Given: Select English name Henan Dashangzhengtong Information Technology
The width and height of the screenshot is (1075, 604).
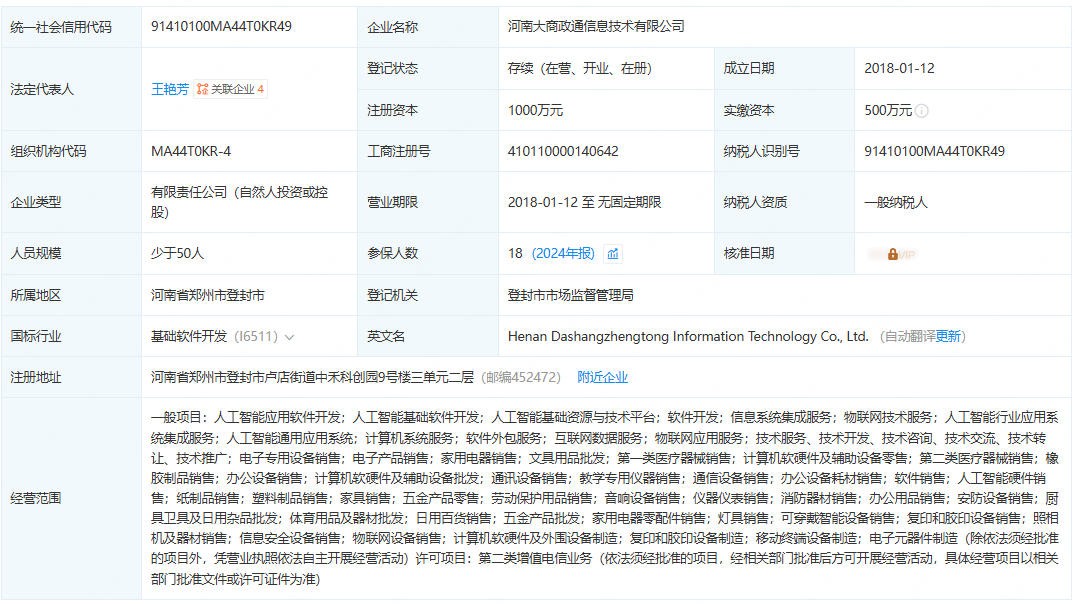Looking at the screenshot, I should coord(688,337).
